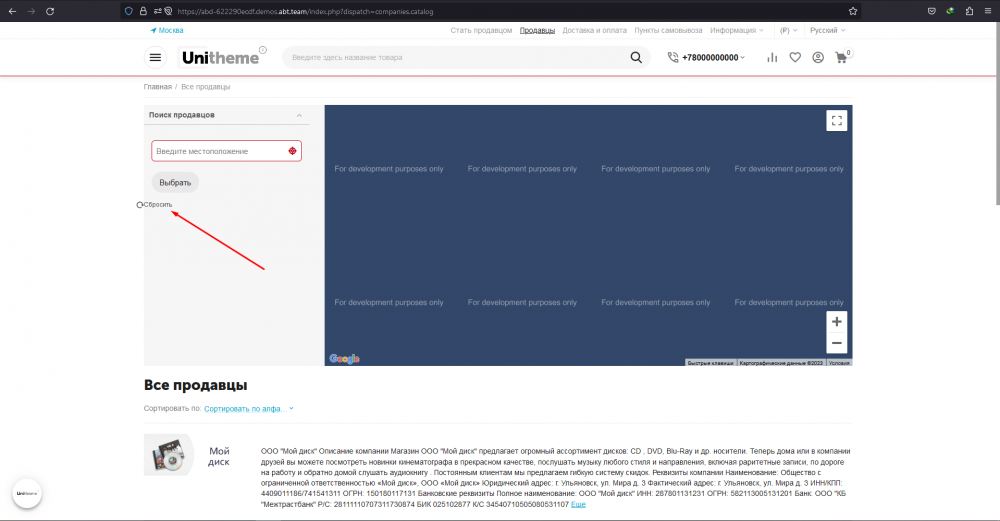
Task: Open the hamburger catalog menu
Action: tap(155, 58)
